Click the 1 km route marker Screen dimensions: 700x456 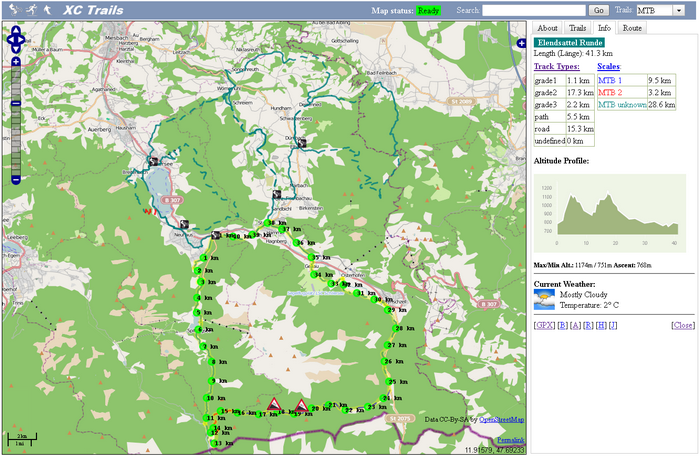pos(204,258)
